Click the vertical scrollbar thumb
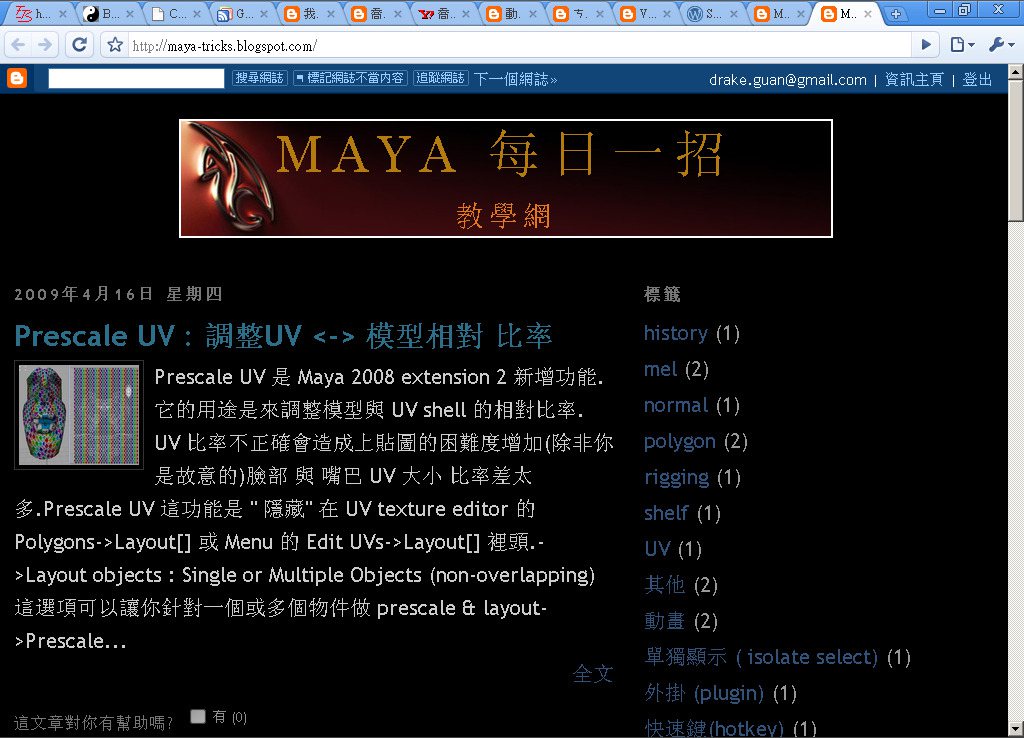 click(x=1016, y=151)
